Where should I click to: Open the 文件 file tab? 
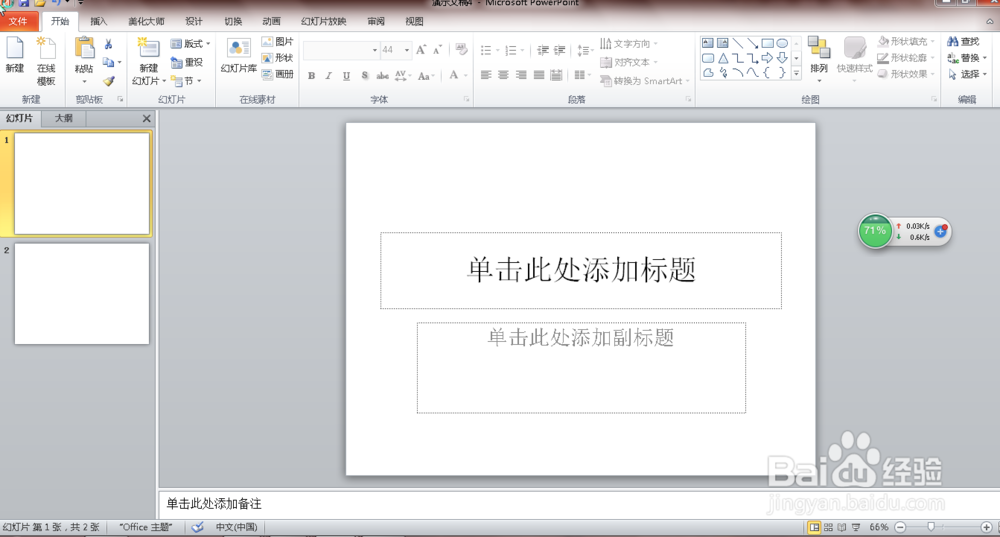(18, 22)
